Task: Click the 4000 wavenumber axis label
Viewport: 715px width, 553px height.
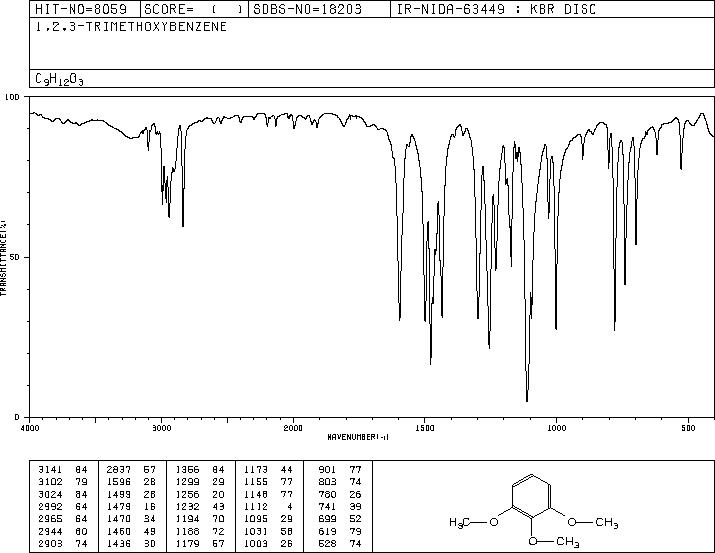Action: click(x=30, y=428)
